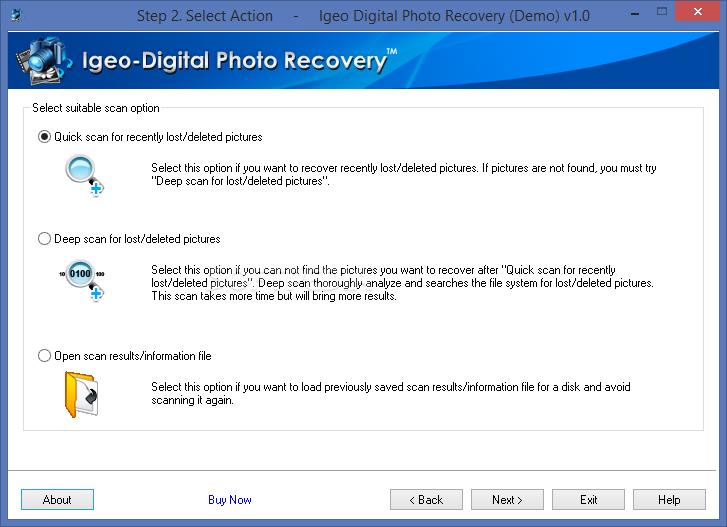Click the Deep scan 0100 magnifier icon
Screen dimensions: 727x527
82,280
